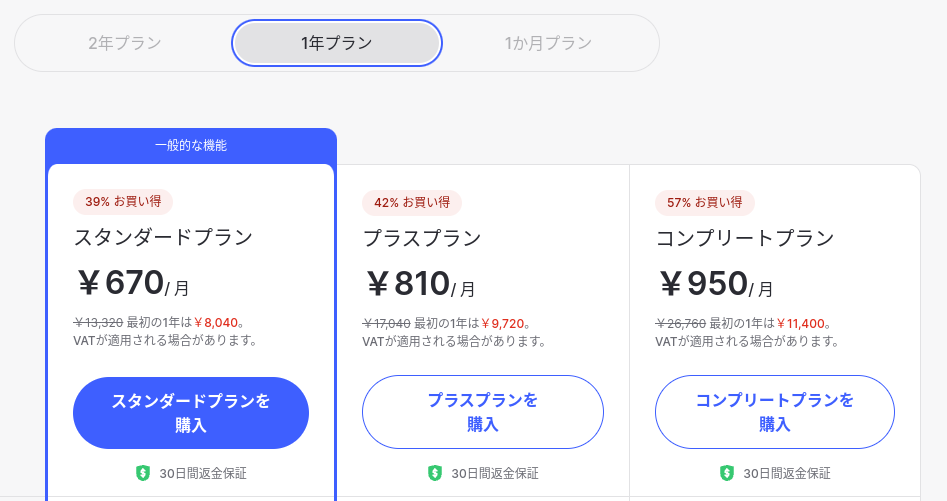Click the 一般的な機能 banner header

(191, 145)
